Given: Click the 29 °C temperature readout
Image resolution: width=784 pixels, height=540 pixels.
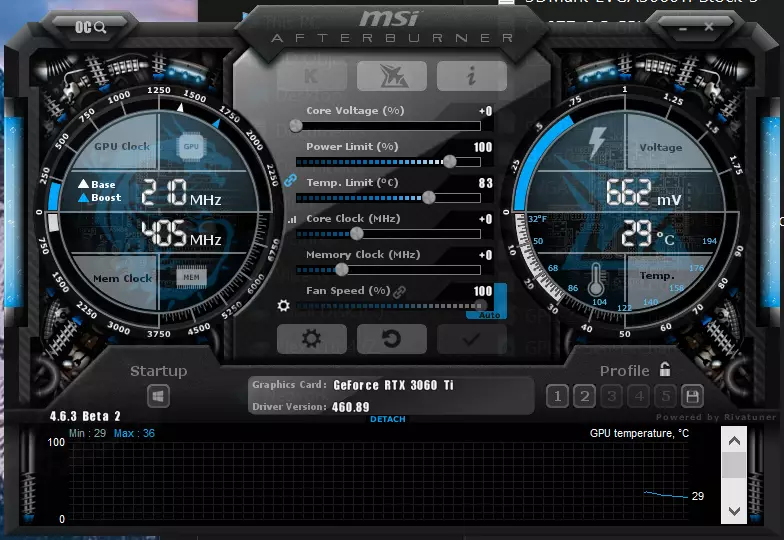Looking at the screenshot, I should tap(648, 234).
